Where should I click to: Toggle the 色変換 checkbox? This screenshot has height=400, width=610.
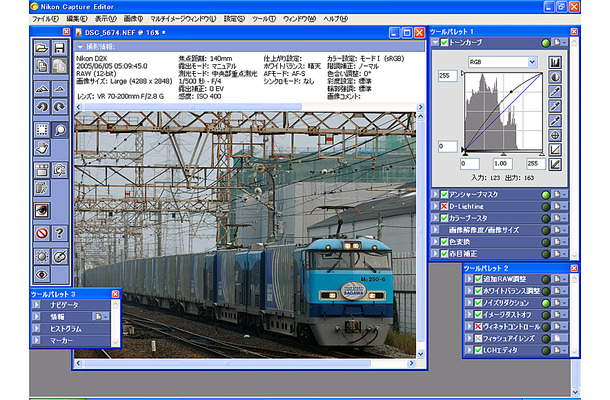coord(444,242)
